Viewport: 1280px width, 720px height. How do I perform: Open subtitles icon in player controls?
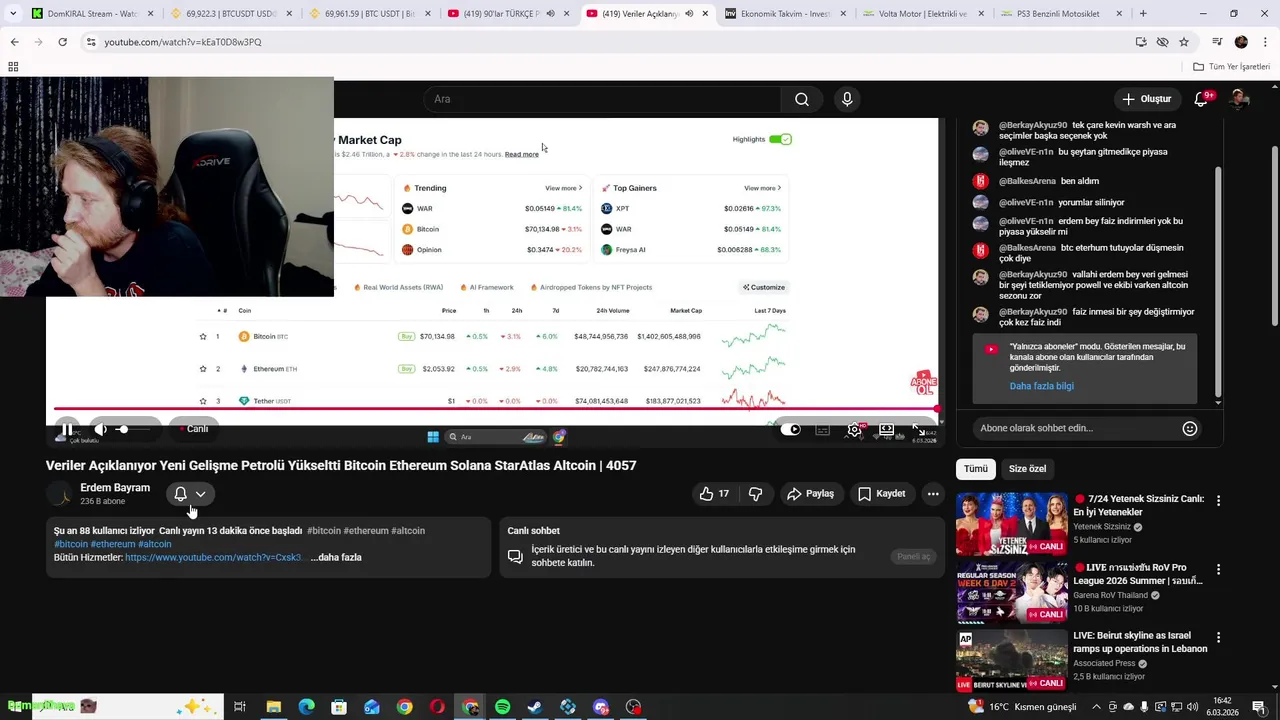(x=822, y=430)
